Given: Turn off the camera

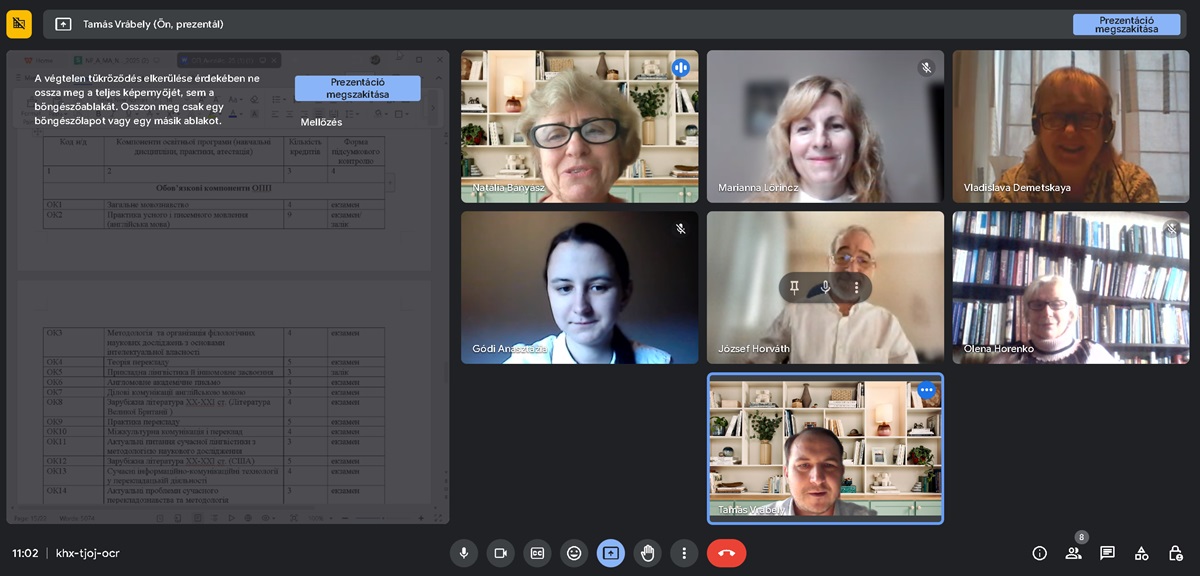Looking at the screenshot, I should [500, 553].
